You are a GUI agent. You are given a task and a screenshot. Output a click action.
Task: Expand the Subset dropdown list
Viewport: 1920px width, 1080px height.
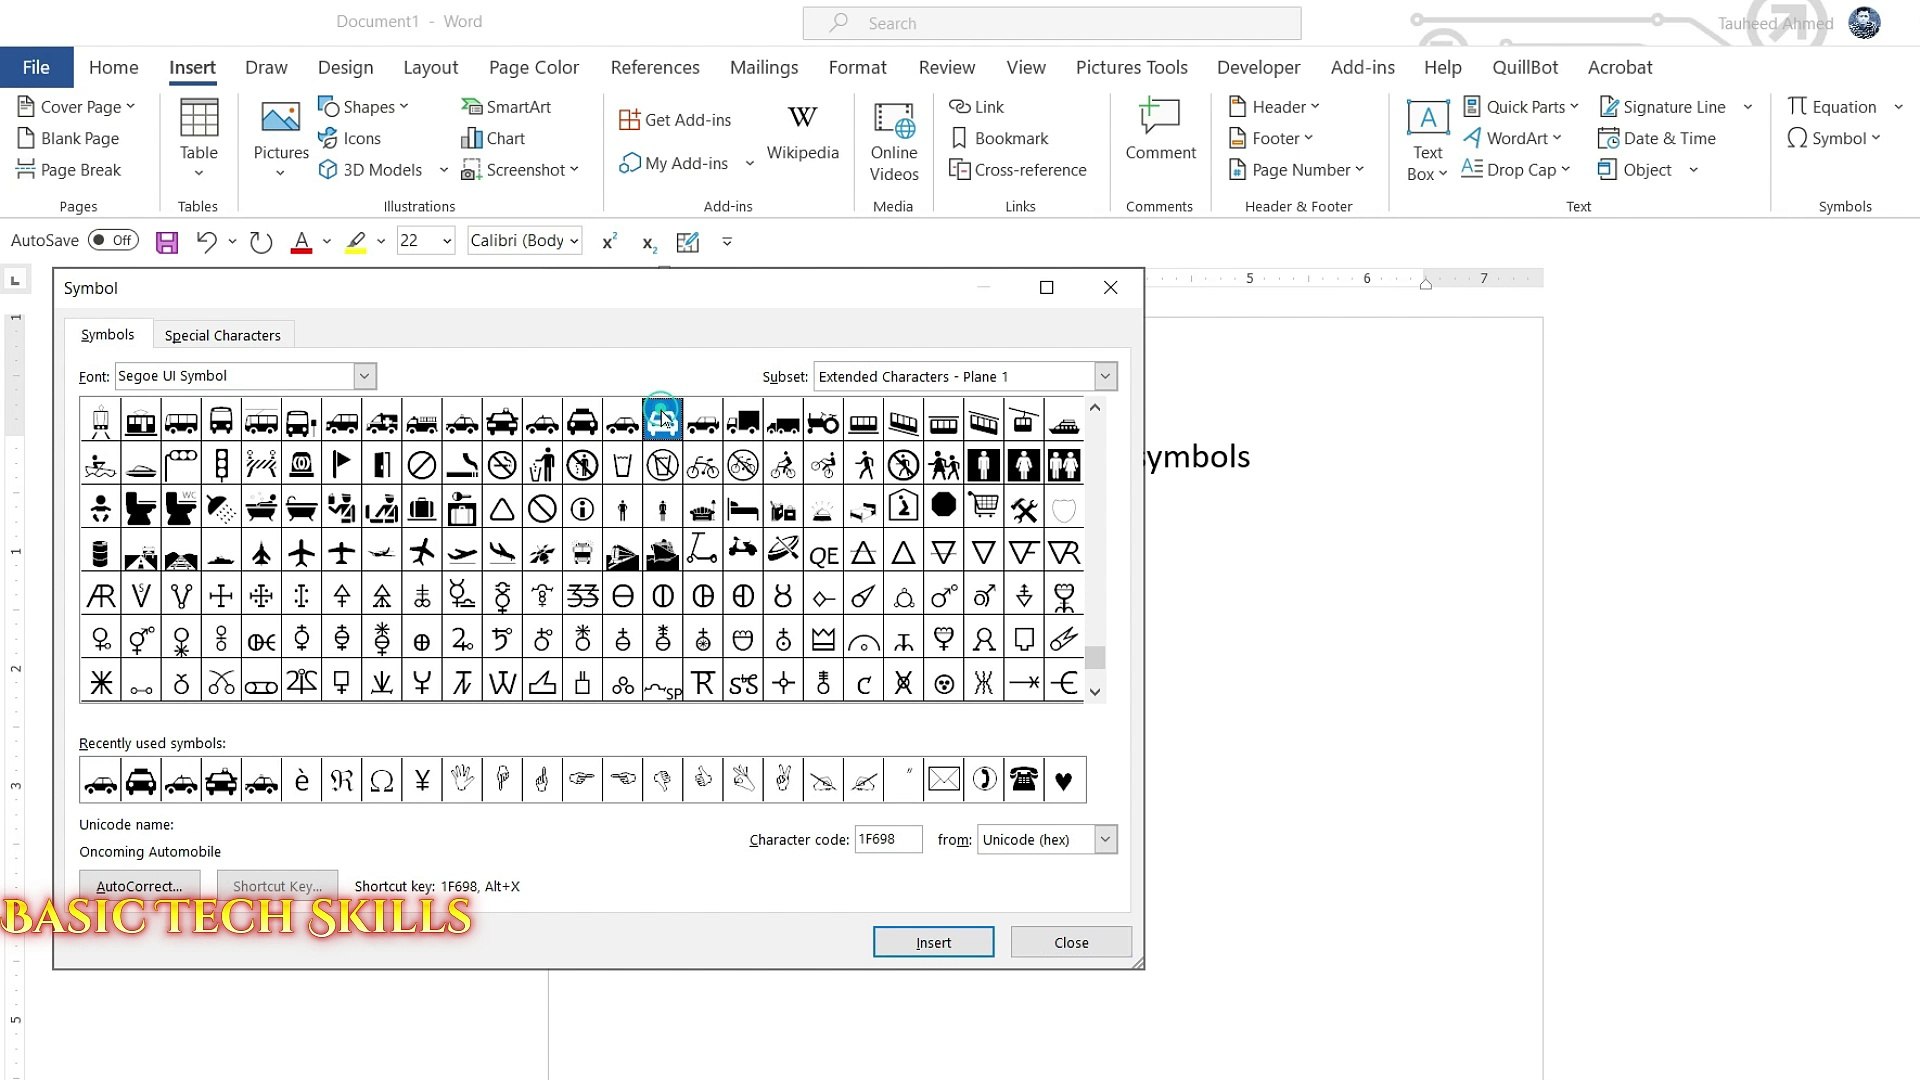1105,377
